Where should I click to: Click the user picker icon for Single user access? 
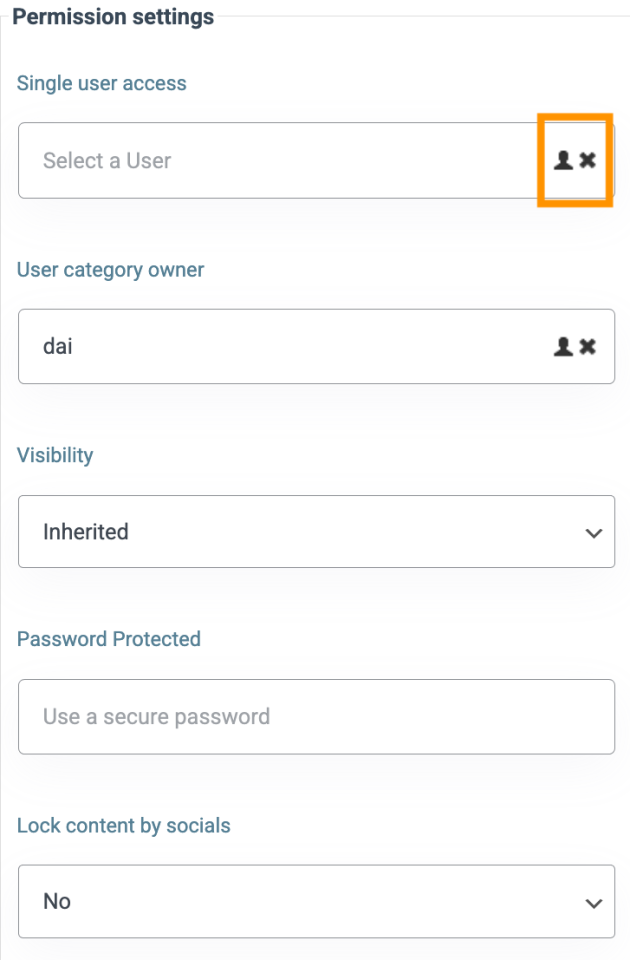(x=564, y=160)
